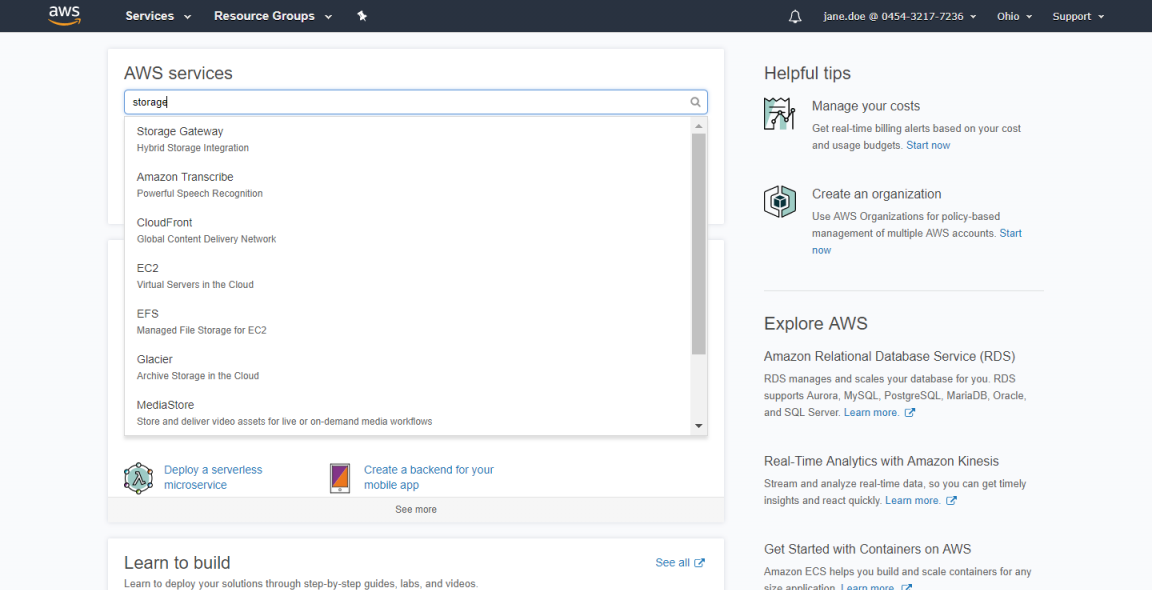Open the Support dropdown menu
Viewport: 1152px width, 590px height.
coord(1079,16)
